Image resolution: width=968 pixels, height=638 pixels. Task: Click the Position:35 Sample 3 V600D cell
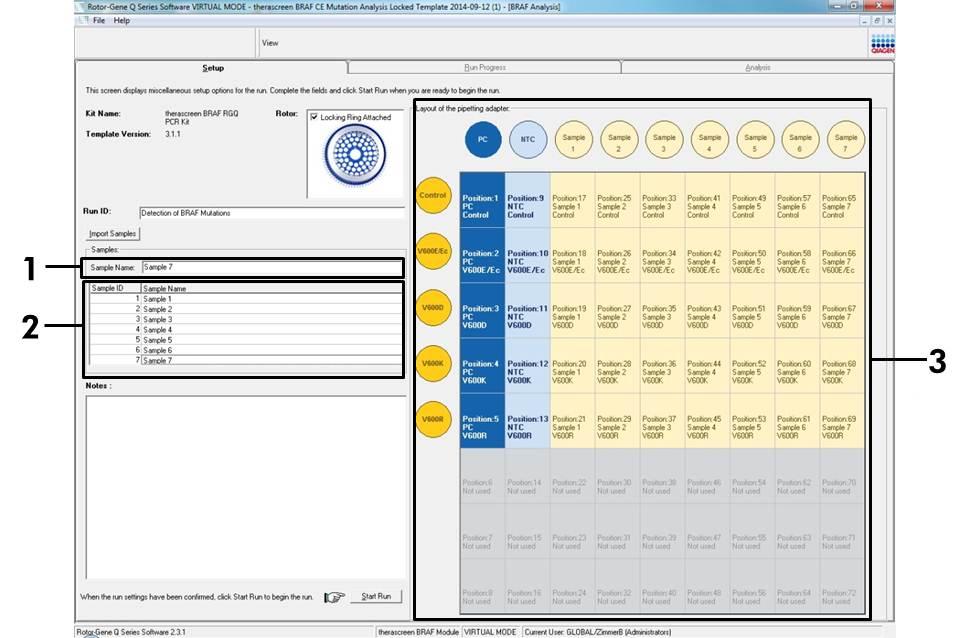pos(662,310)
